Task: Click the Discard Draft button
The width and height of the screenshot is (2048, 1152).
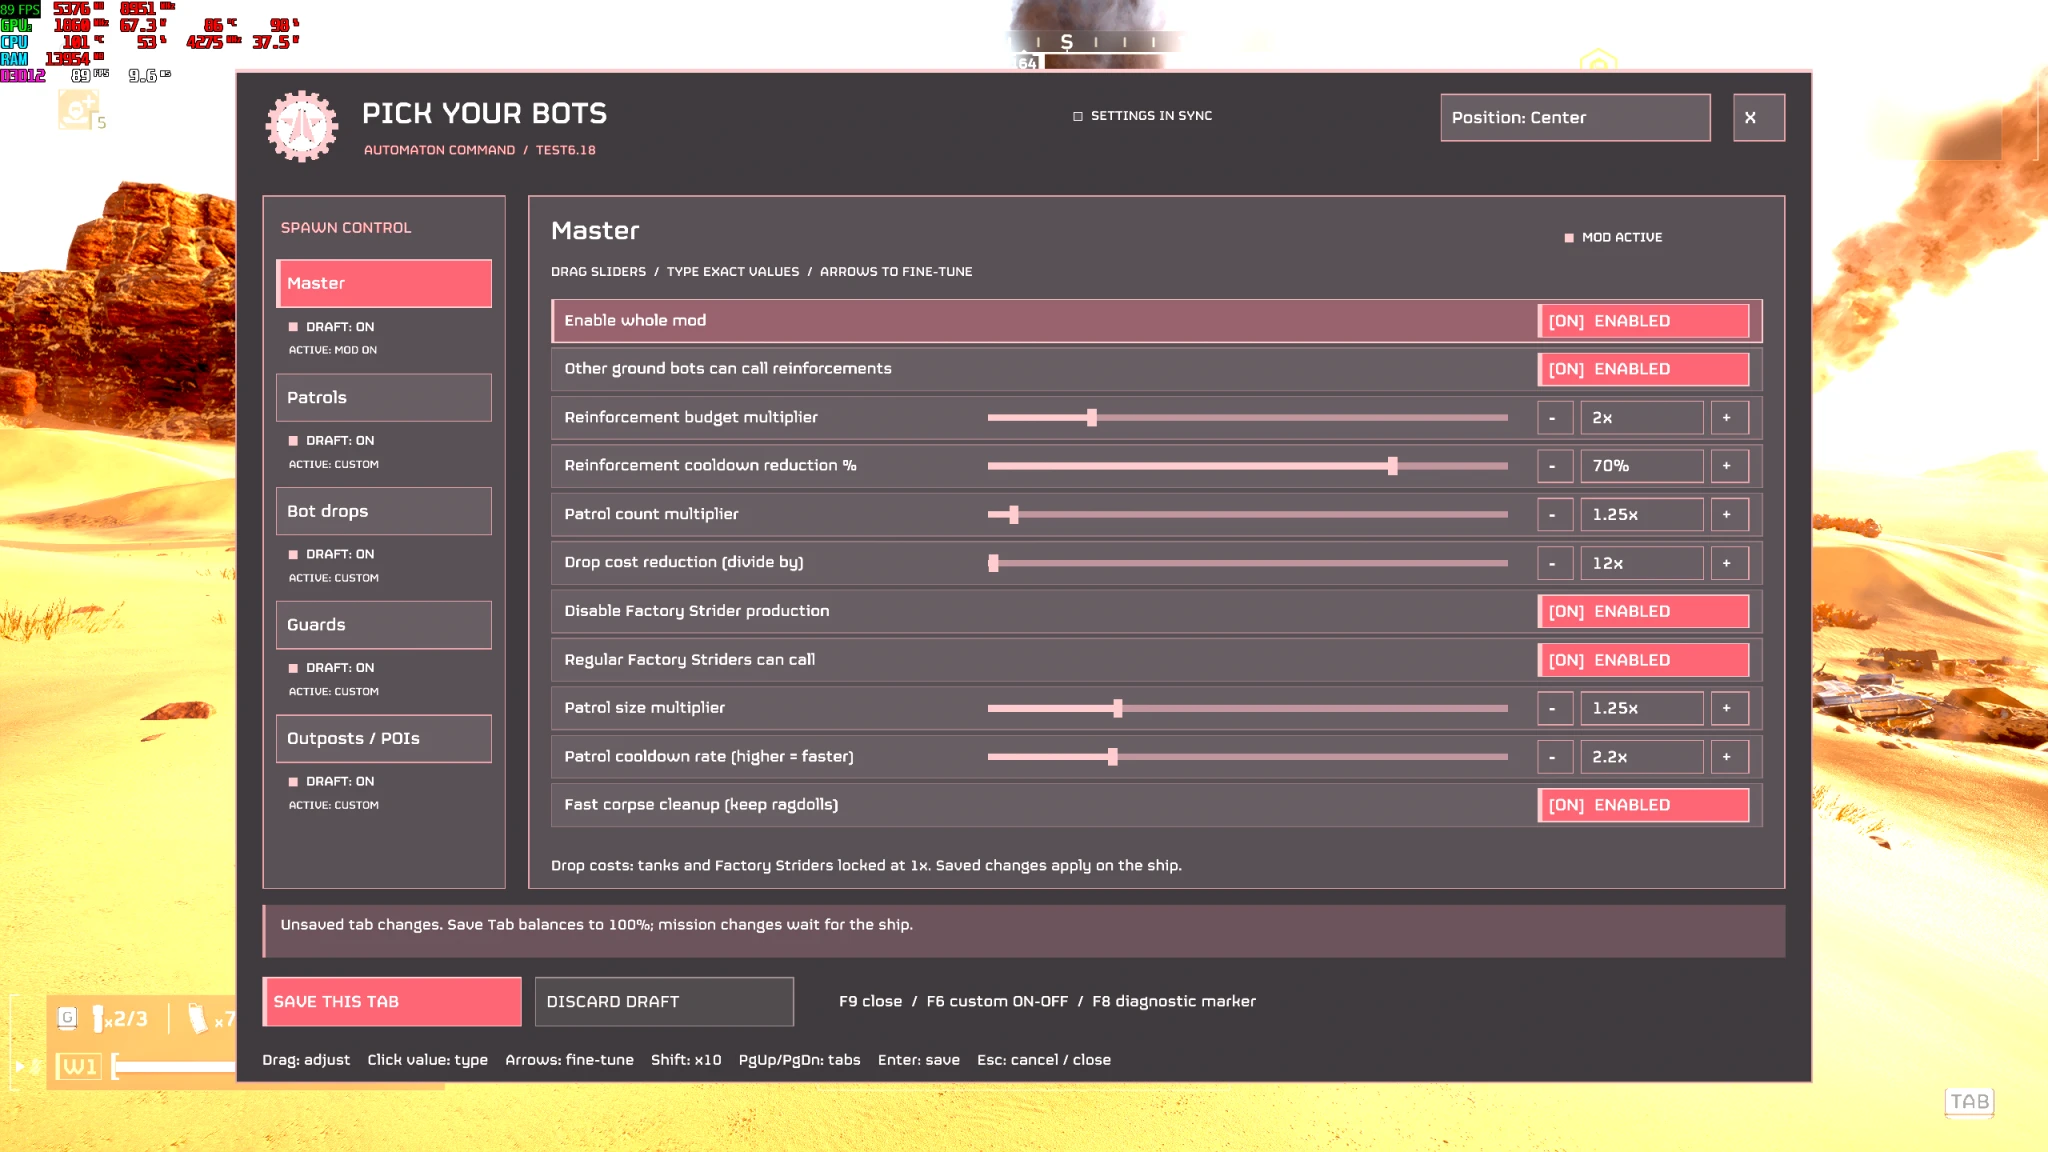Action: [x=664, y=1002]
